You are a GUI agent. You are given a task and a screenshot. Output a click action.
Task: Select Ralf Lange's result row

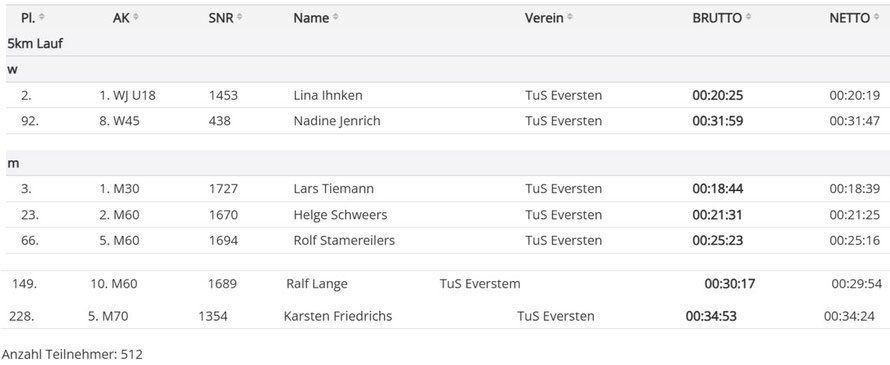tap(445, 283)
